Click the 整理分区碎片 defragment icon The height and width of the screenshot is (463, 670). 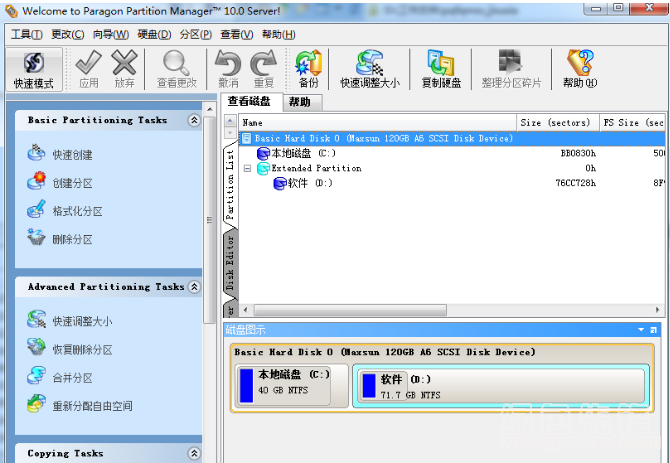511,62
